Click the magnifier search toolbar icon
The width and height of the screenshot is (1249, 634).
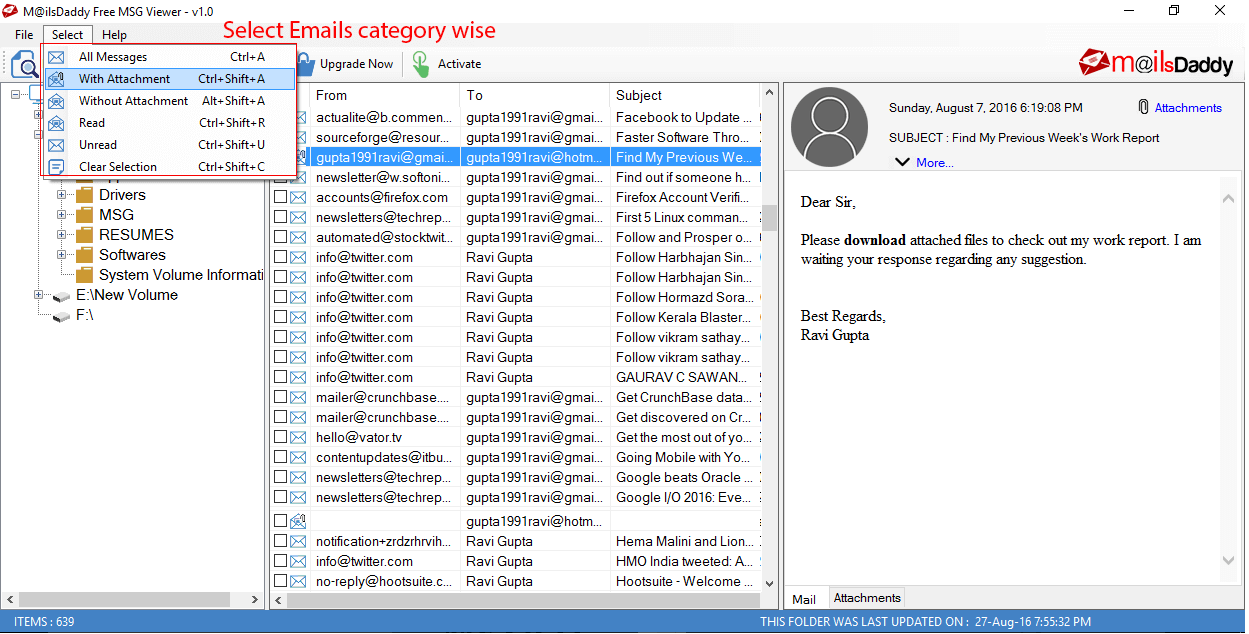click(x=25, y=65)
